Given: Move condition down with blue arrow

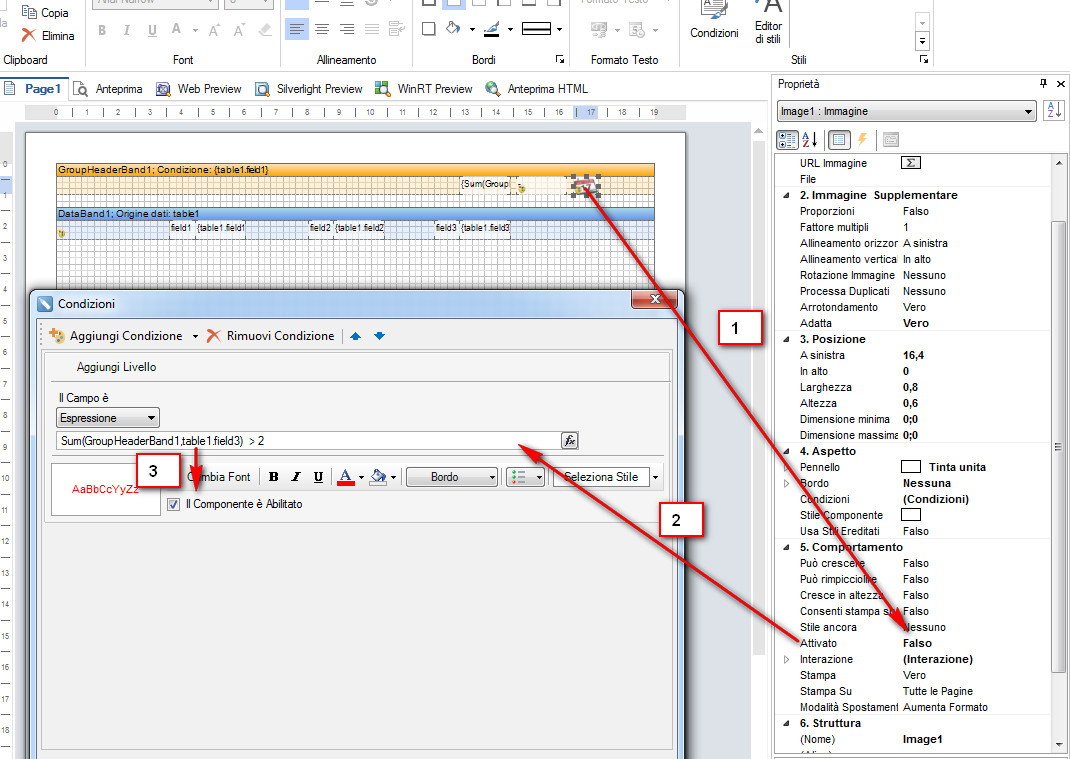Looking at the screenshot, I should [379, 336].
